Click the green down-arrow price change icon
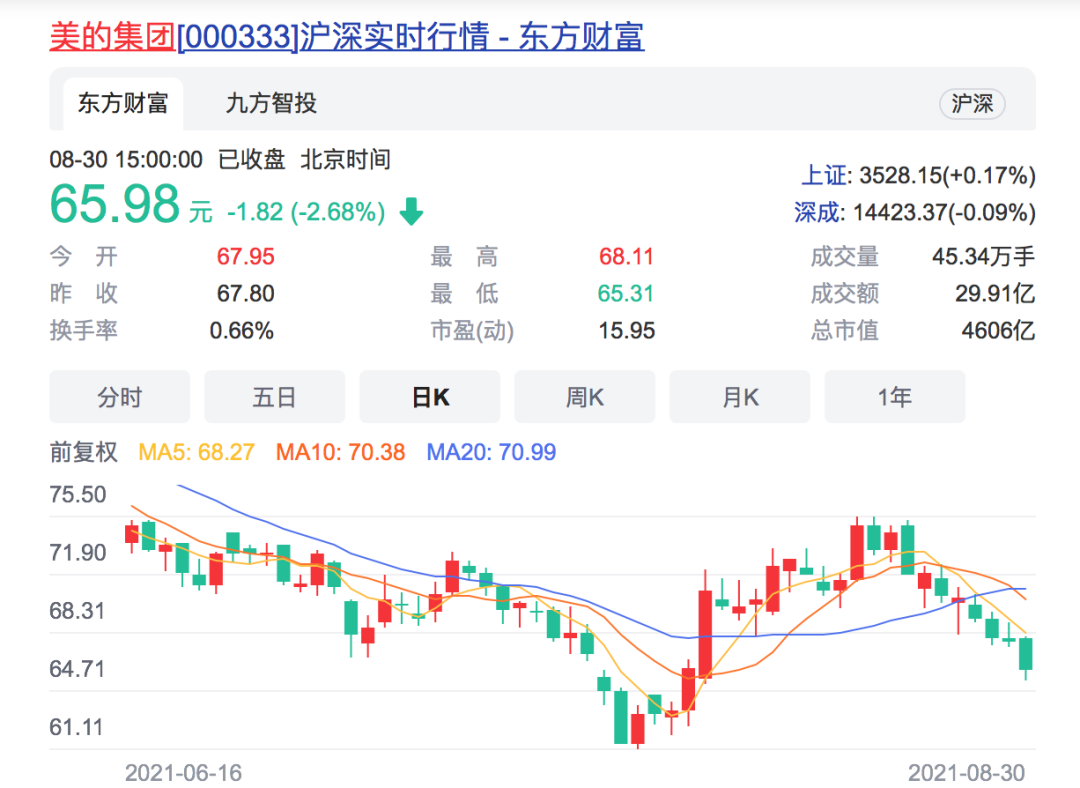The image size is (1080, 788). pos(411,211)
